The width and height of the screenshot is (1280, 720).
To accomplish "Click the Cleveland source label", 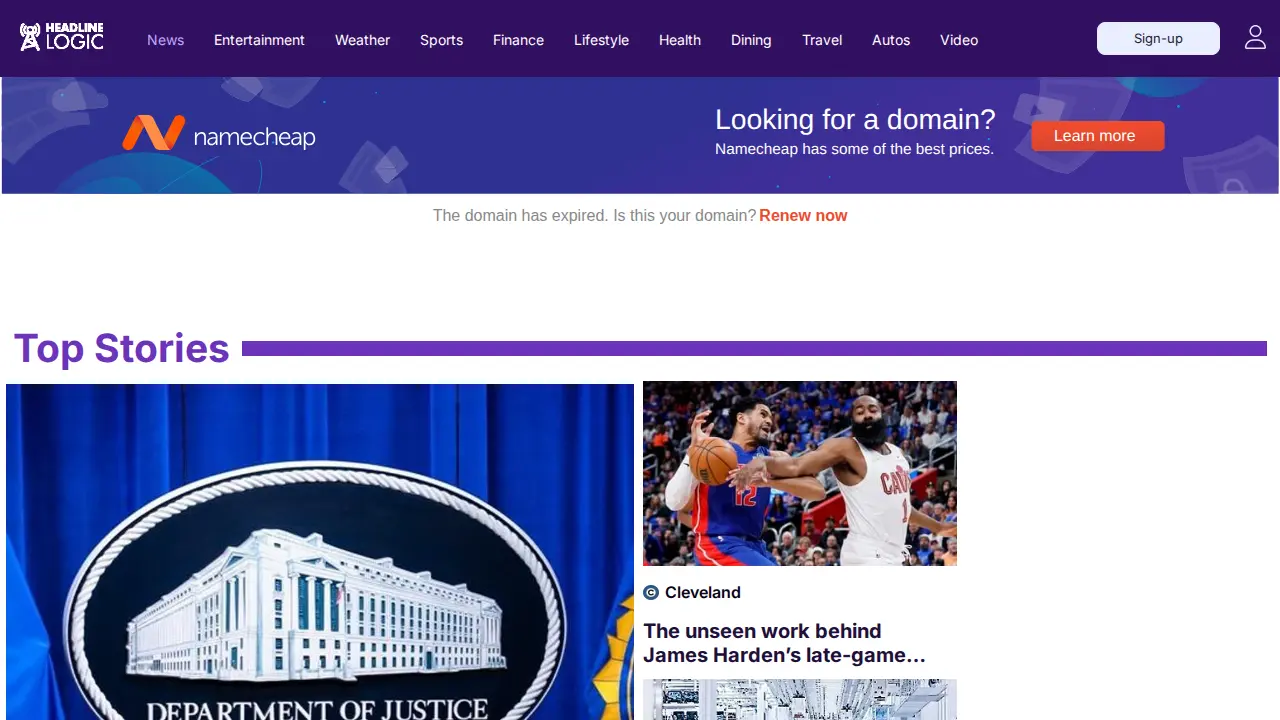I will tap(703, 593).
